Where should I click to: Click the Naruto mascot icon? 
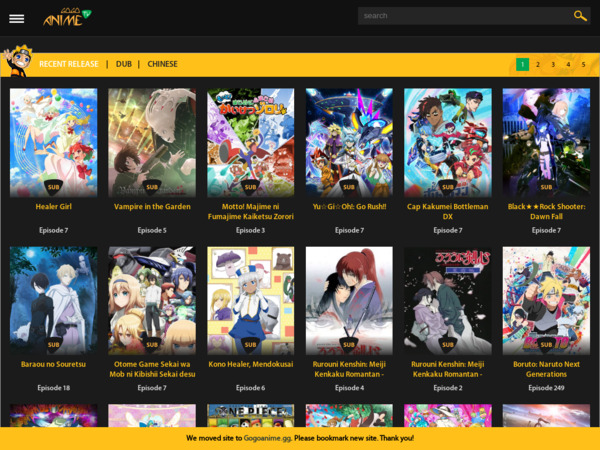coord(18,61)
